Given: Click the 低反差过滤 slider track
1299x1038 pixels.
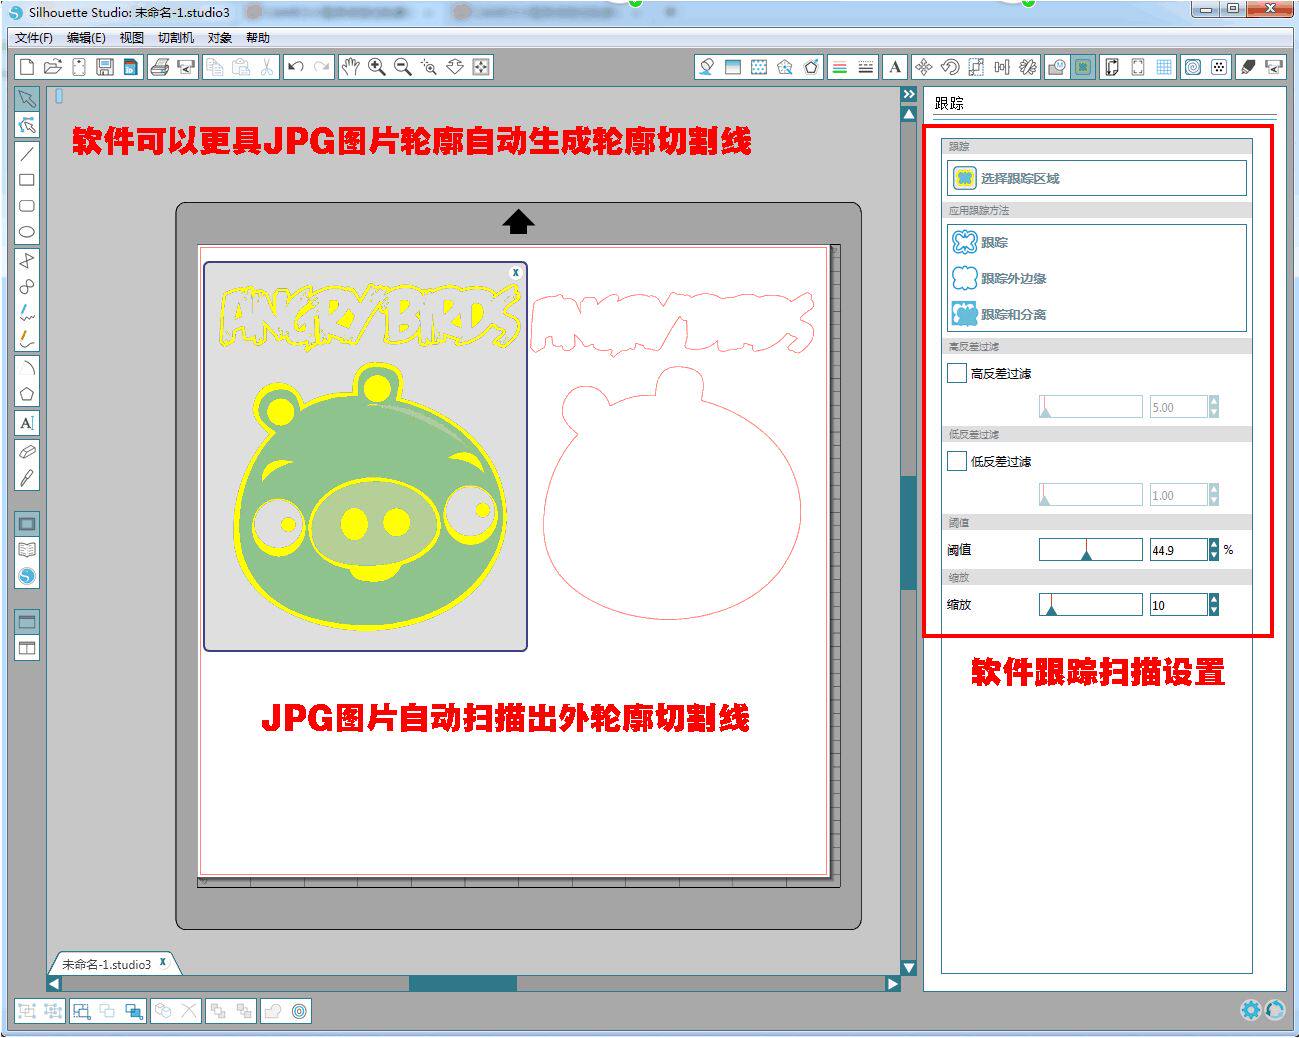Looking at the screenshot, I should tap(1090, 494).
